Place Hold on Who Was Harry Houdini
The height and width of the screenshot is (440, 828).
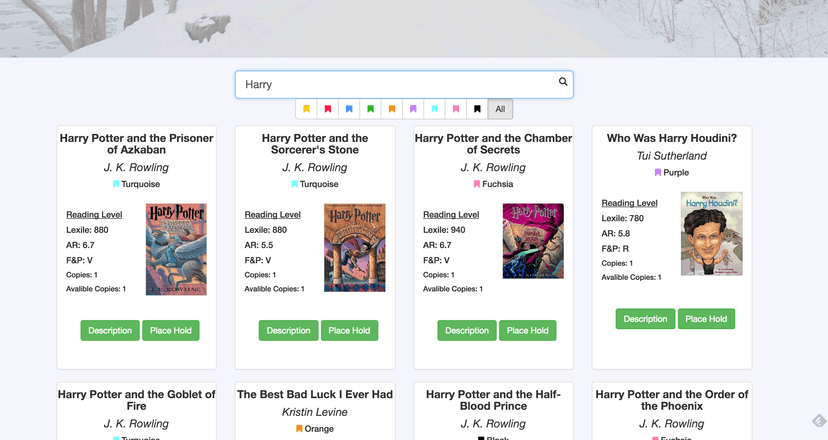[706, 319]
